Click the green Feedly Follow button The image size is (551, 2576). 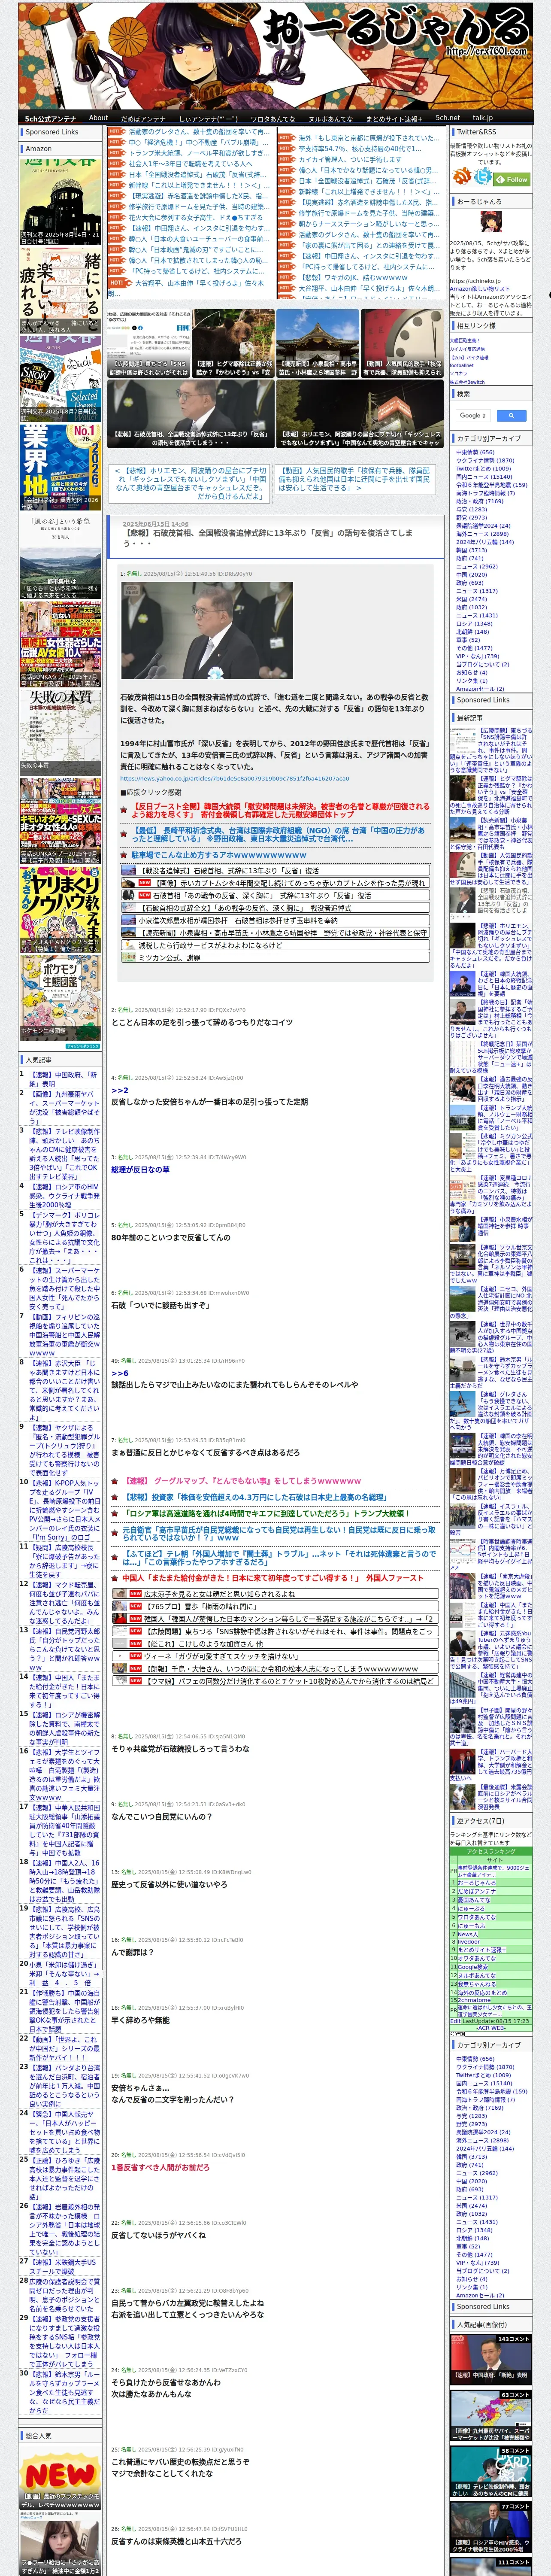pos(512,180)
